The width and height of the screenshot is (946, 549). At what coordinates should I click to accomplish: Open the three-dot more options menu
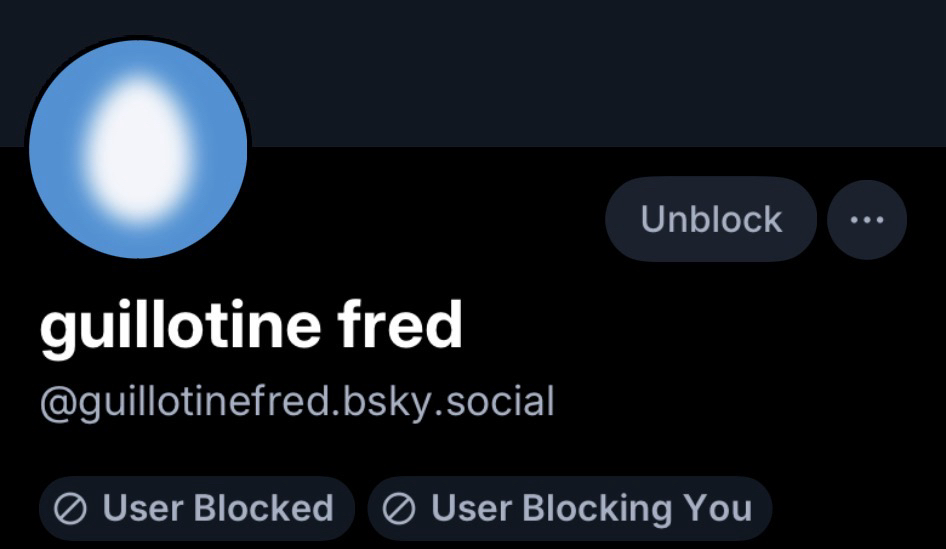click(866, 219)
